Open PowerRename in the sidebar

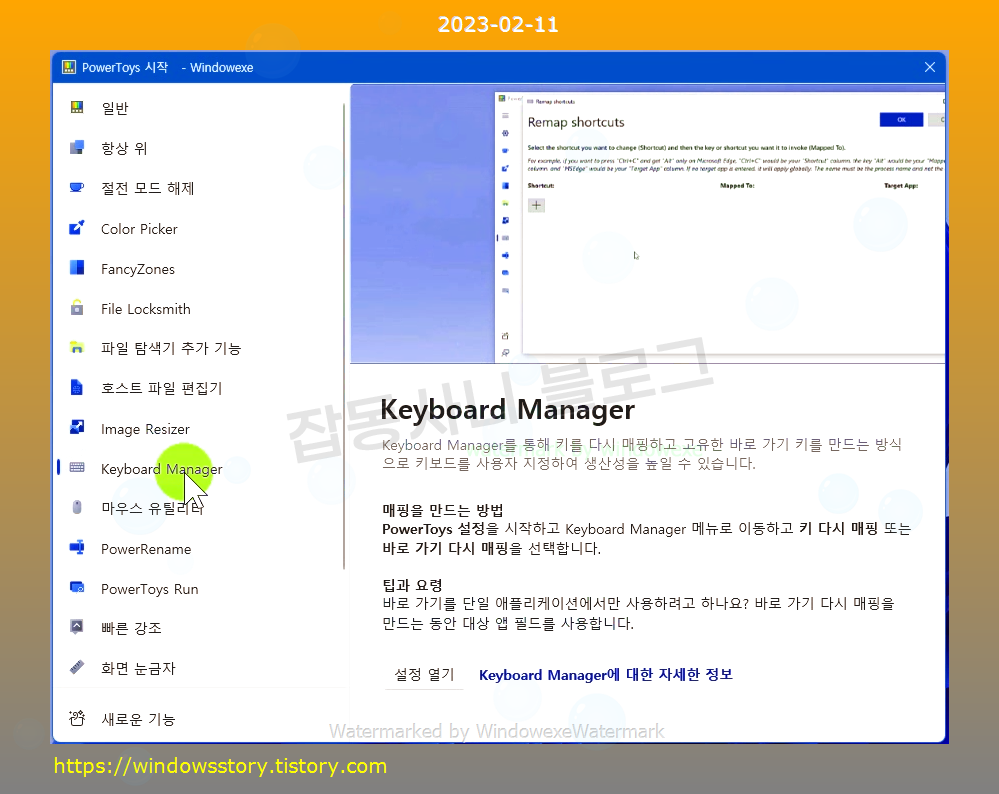(x=146, y=549)
